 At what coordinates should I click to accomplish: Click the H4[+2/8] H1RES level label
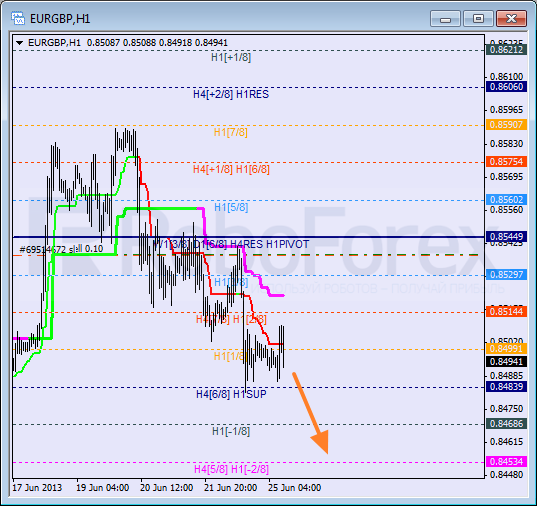tap(231, 94)
